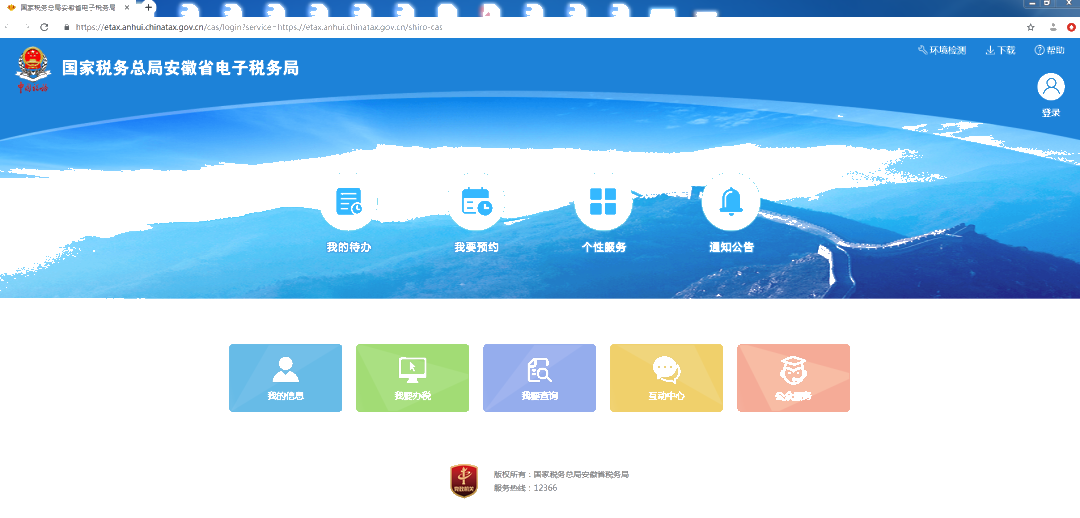
Task: Click the padlock site security icon
Action: pos(67,28)
